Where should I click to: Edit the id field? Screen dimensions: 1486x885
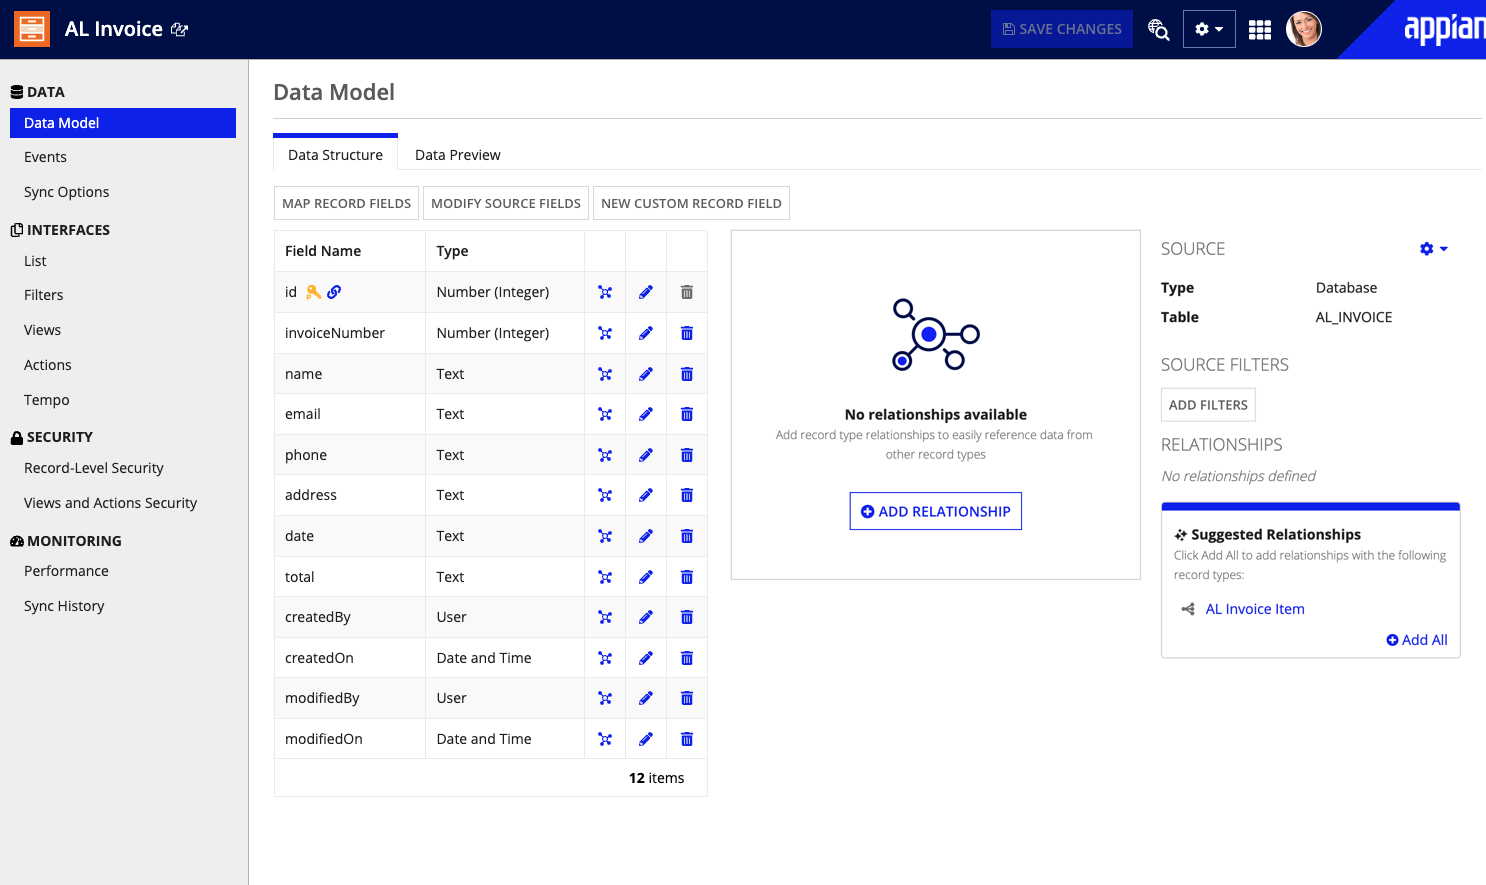click(x=646, y=292)
